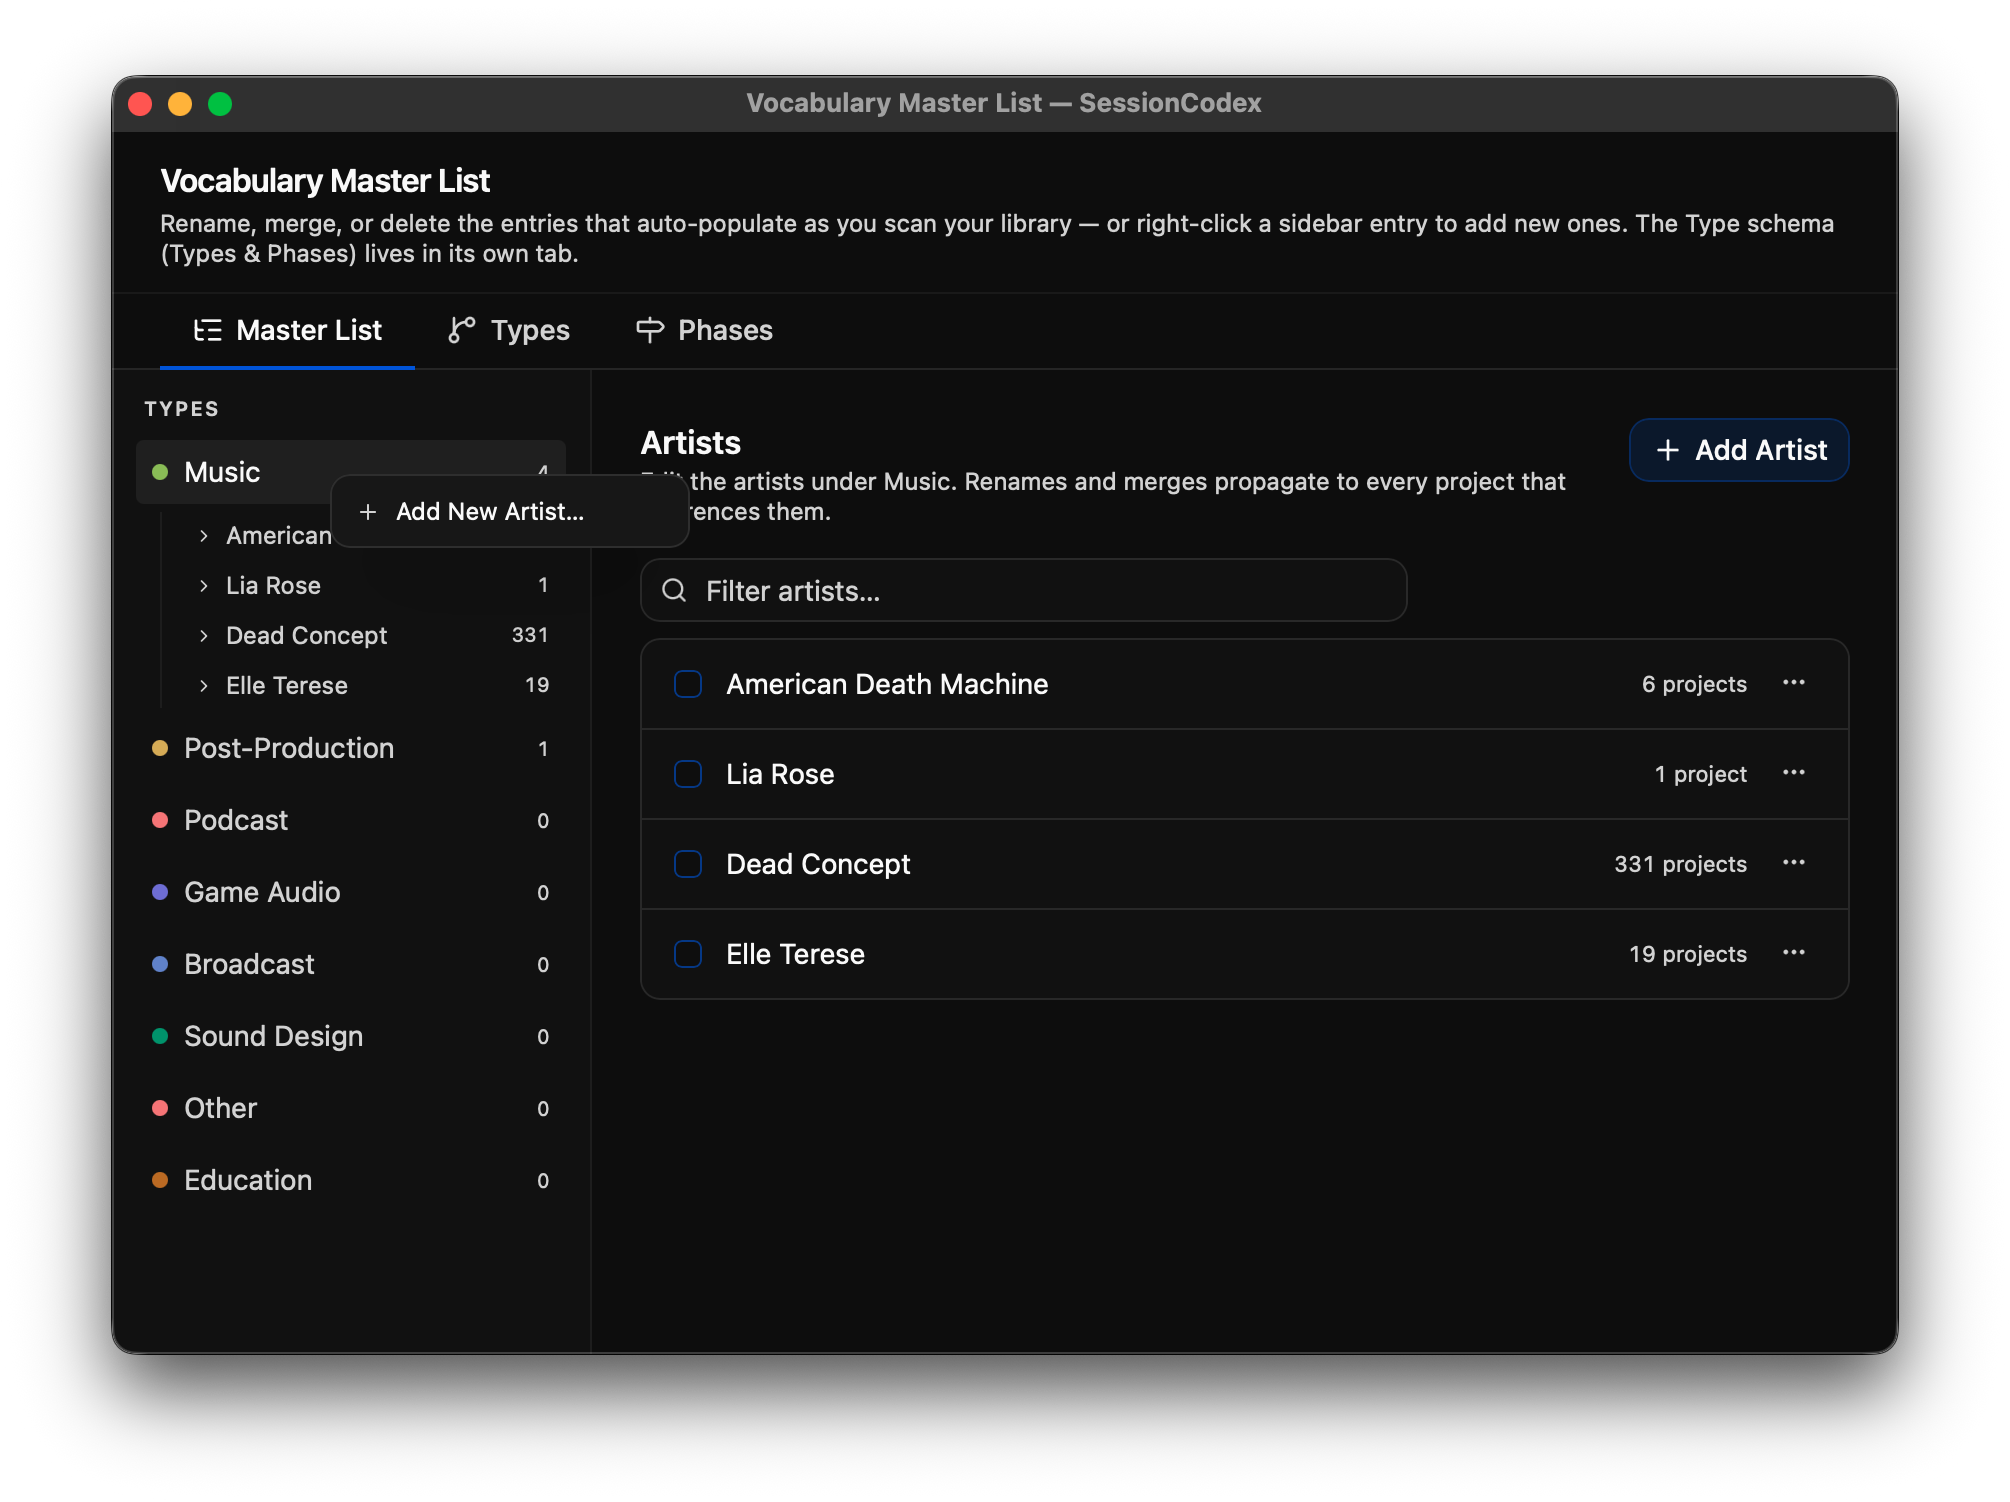Open the Phases tab
This screenshot has width=2010, height=1502.
pyautogui.click(x=704, y=330)
